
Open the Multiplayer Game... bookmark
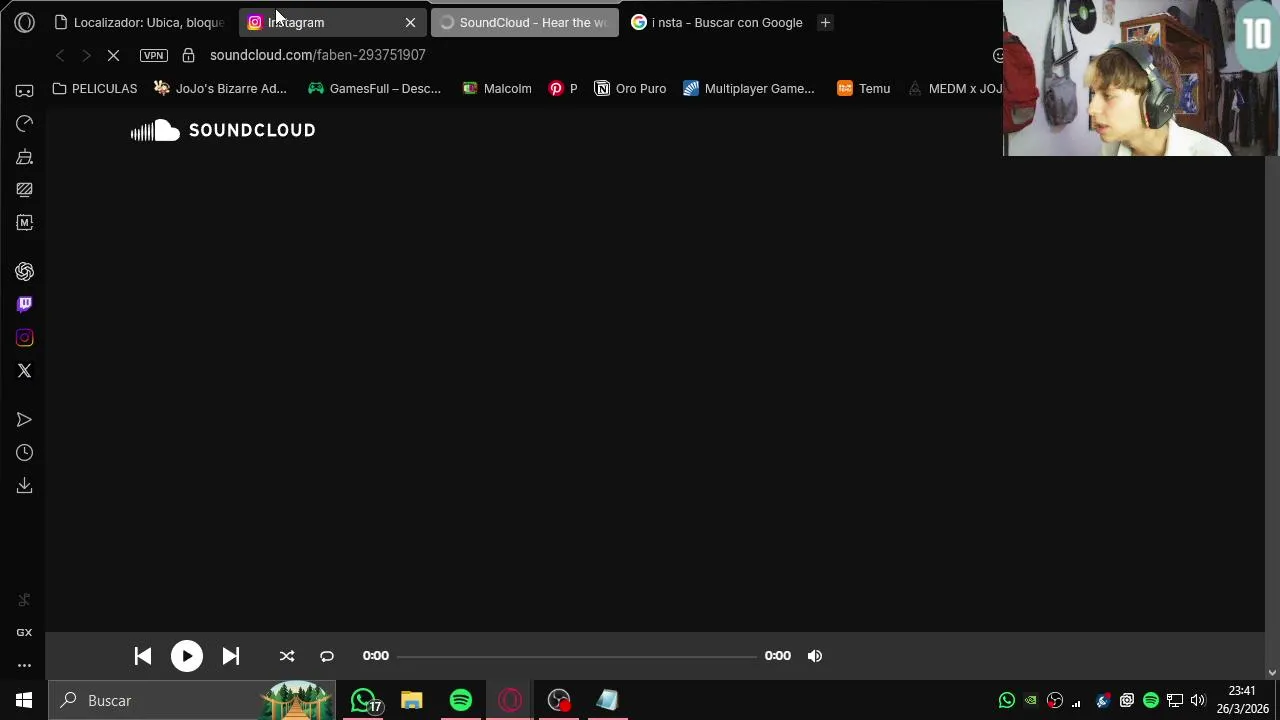click(x=749, y=88)
